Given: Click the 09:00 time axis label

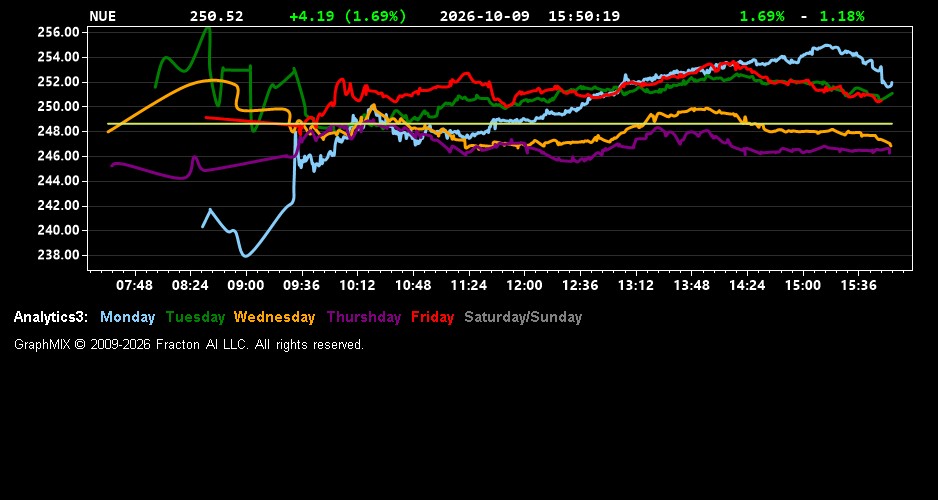Looking at the screenshot, I should [x=246, y=285].
